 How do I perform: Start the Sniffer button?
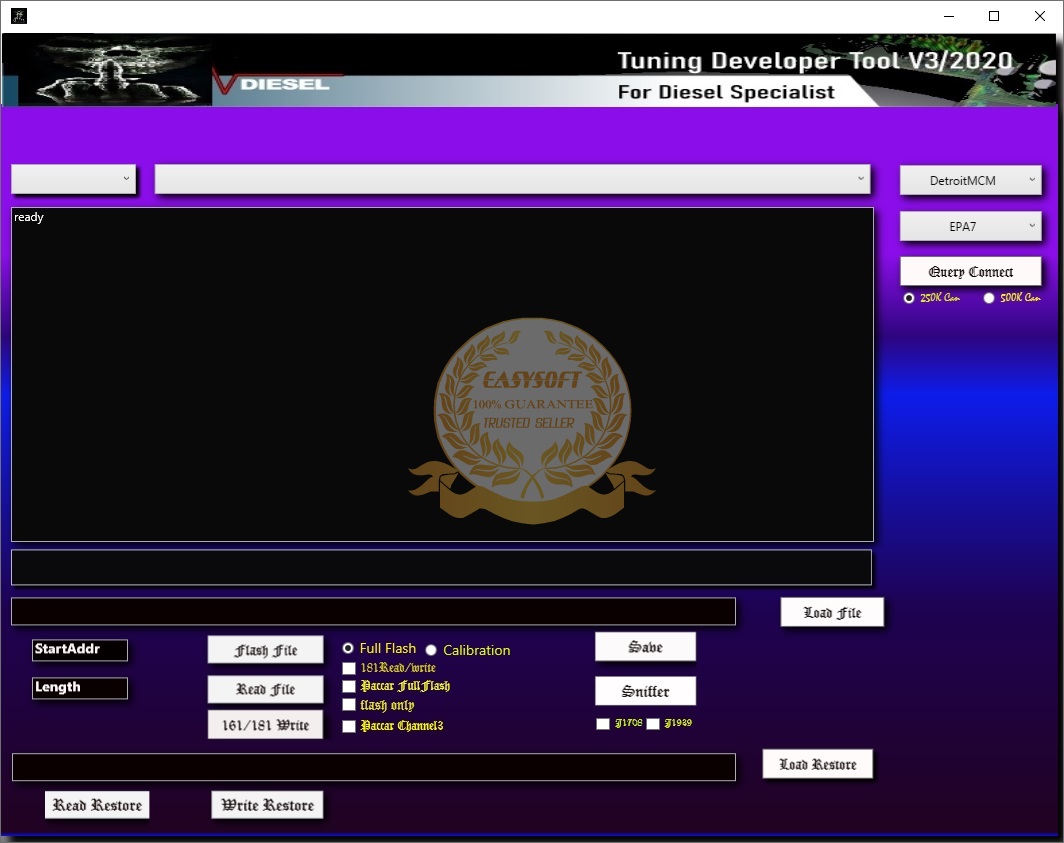coord(645,691)
